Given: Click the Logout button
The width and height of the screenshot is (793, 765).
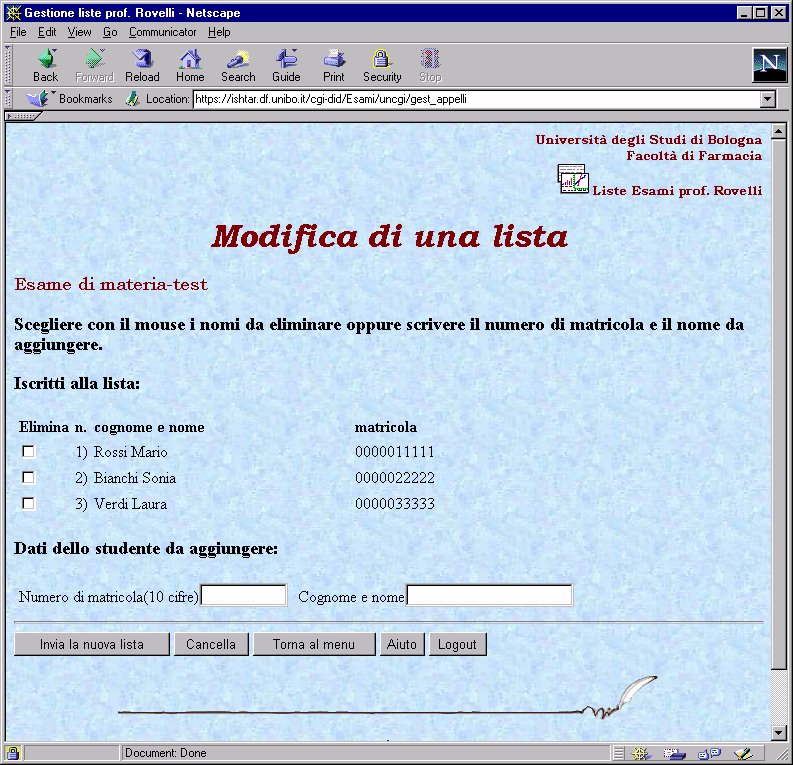Looking at the screenshot, I should [458, 644].
